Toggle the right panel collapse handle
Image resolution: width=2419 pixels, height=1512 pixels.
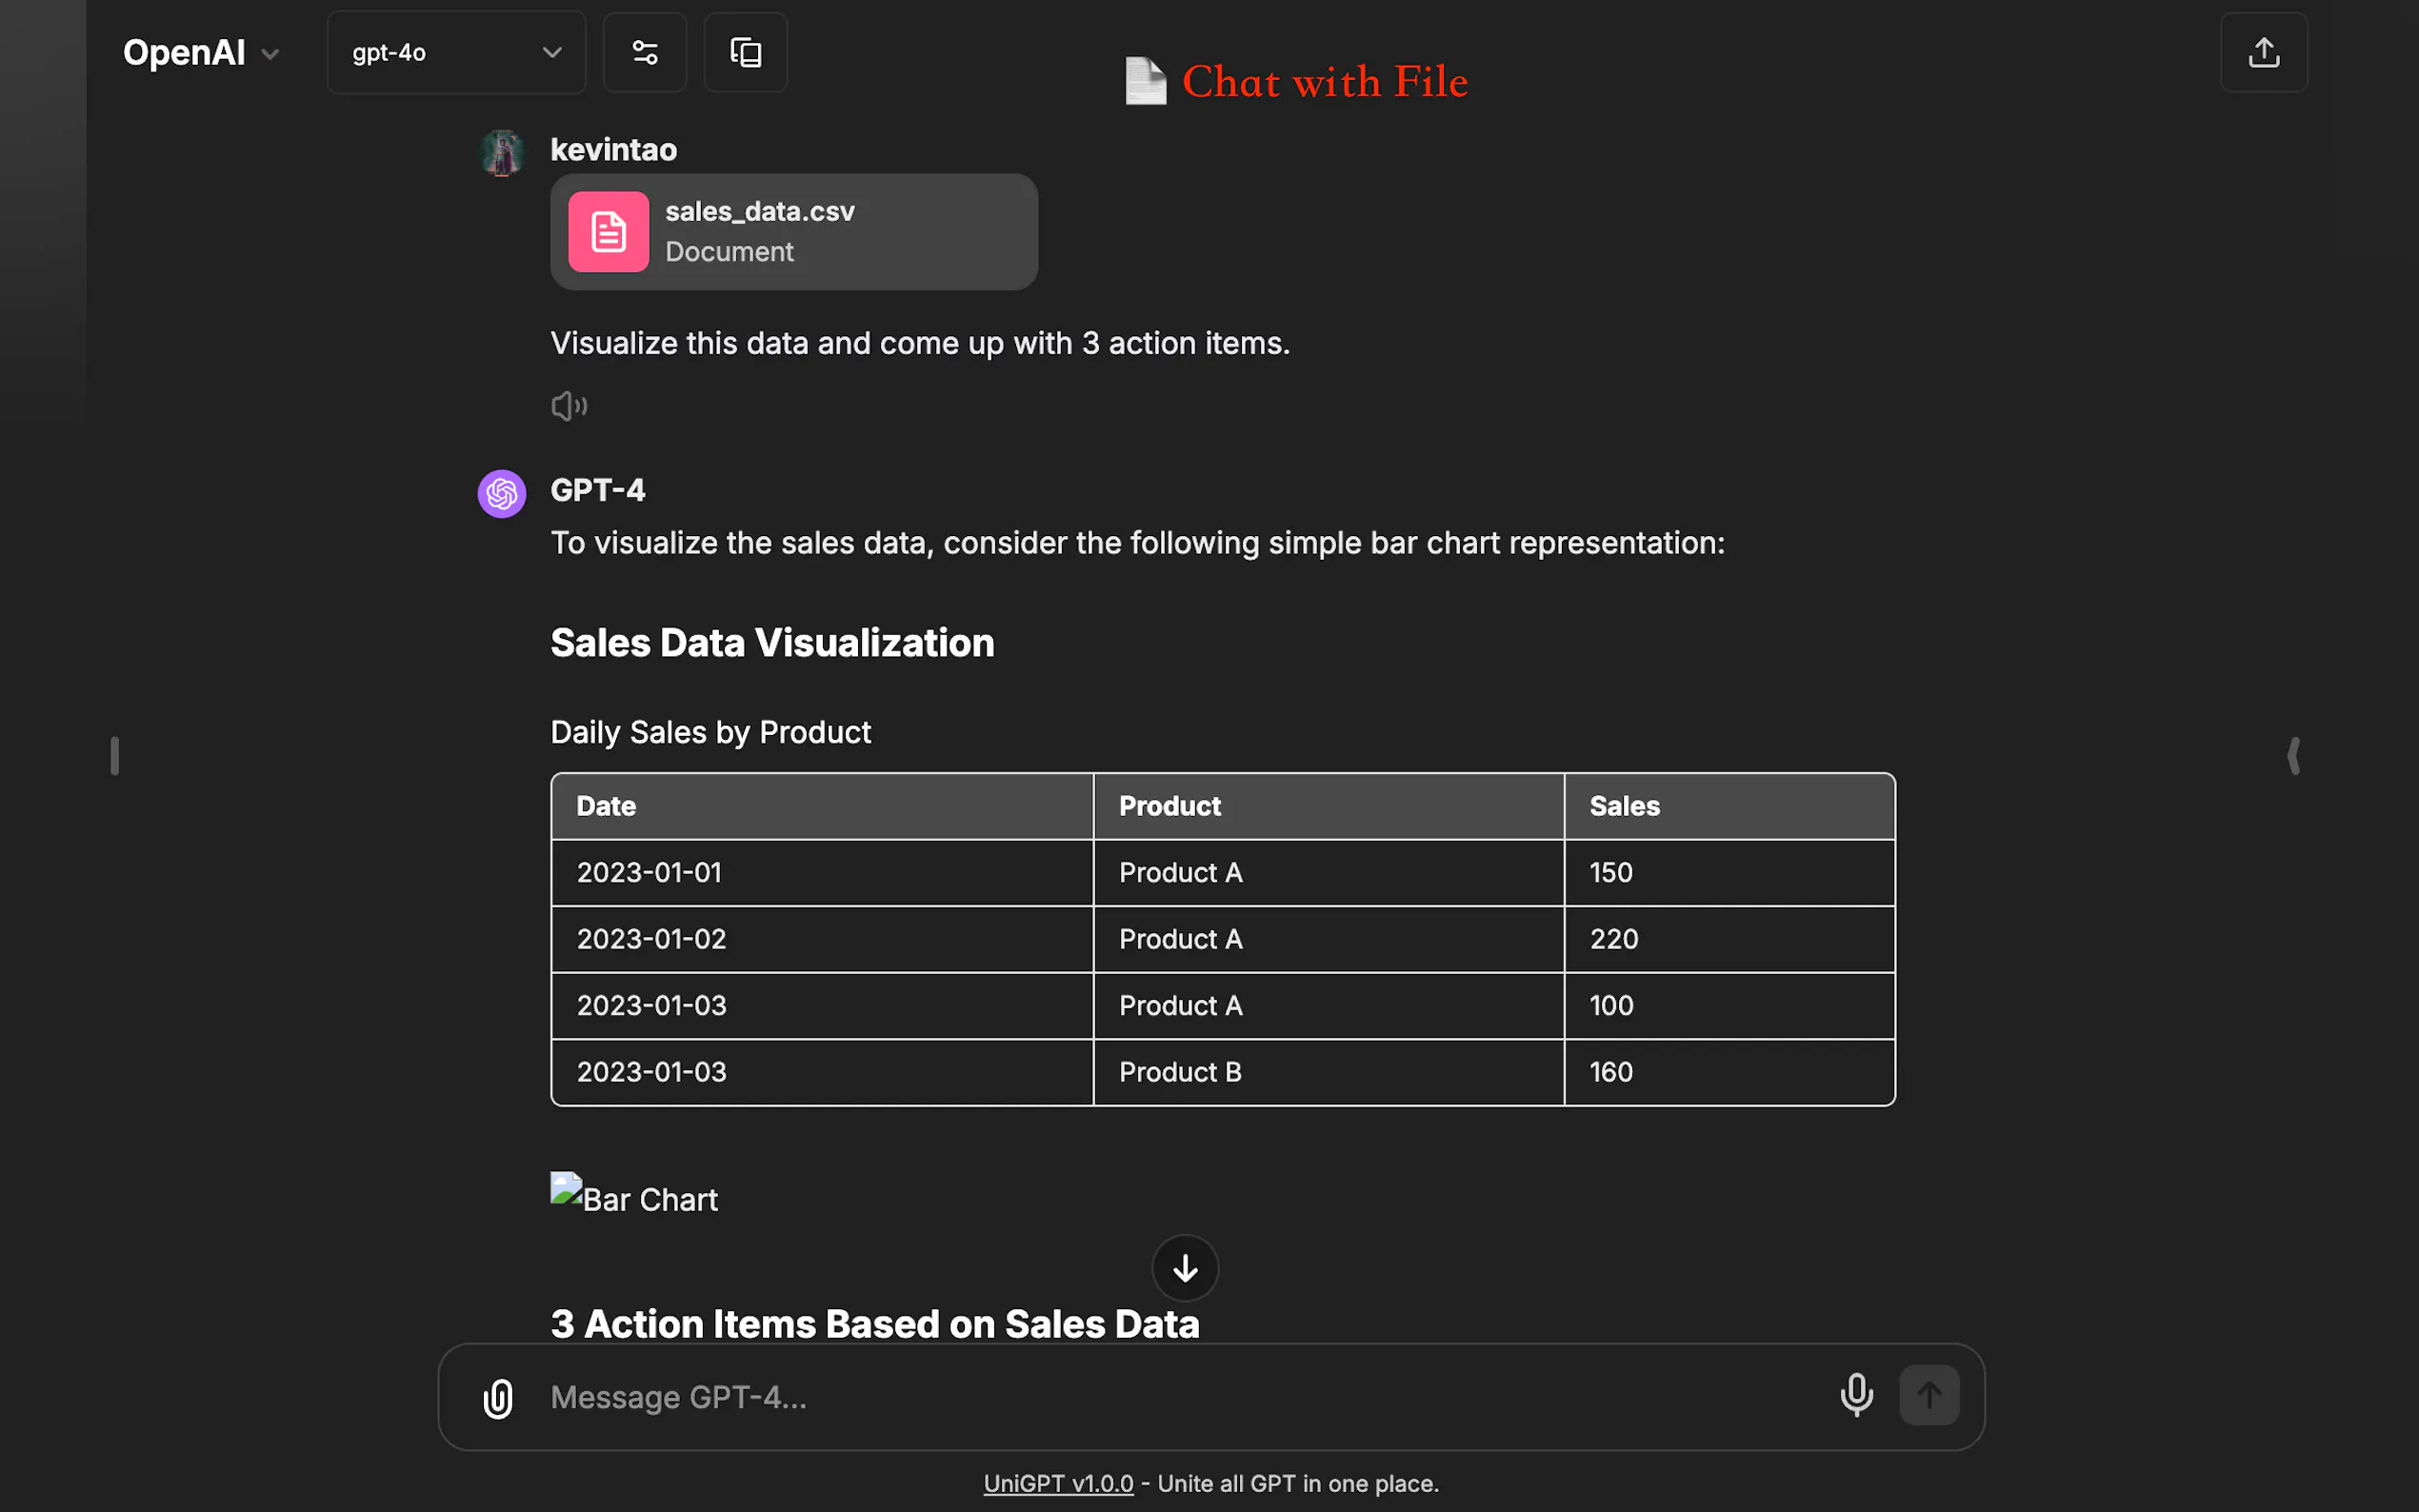point(2293,755)
